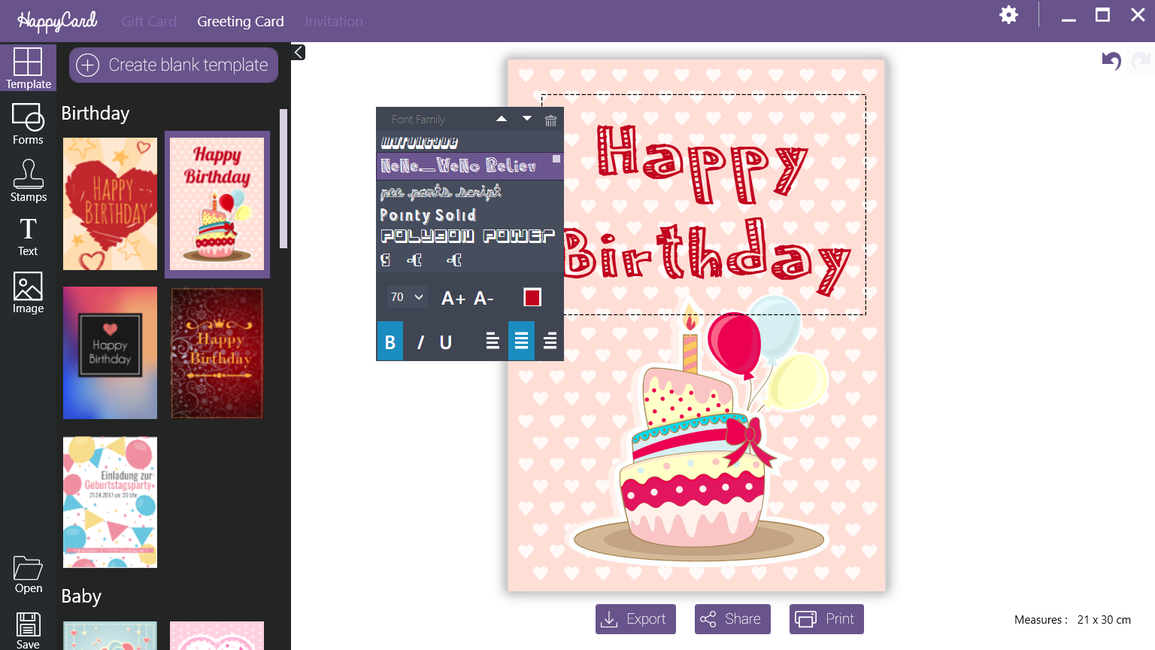Image resolution: width=1155 pixels, height=650 pixels.
Task: Move down in font list
Action: pyautogui.click(x=527, y=119)
